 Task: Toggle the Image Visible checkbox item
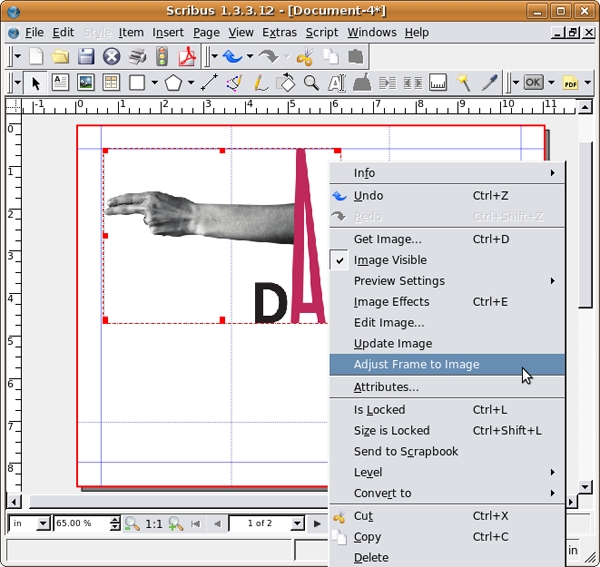[x=390, y=260]
